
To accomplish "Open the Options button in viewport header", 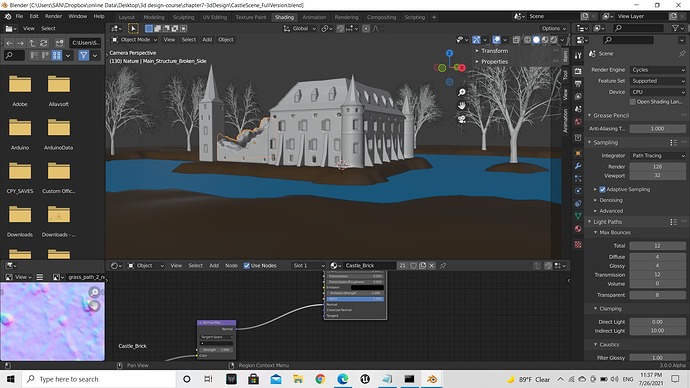I will (554, 28).
